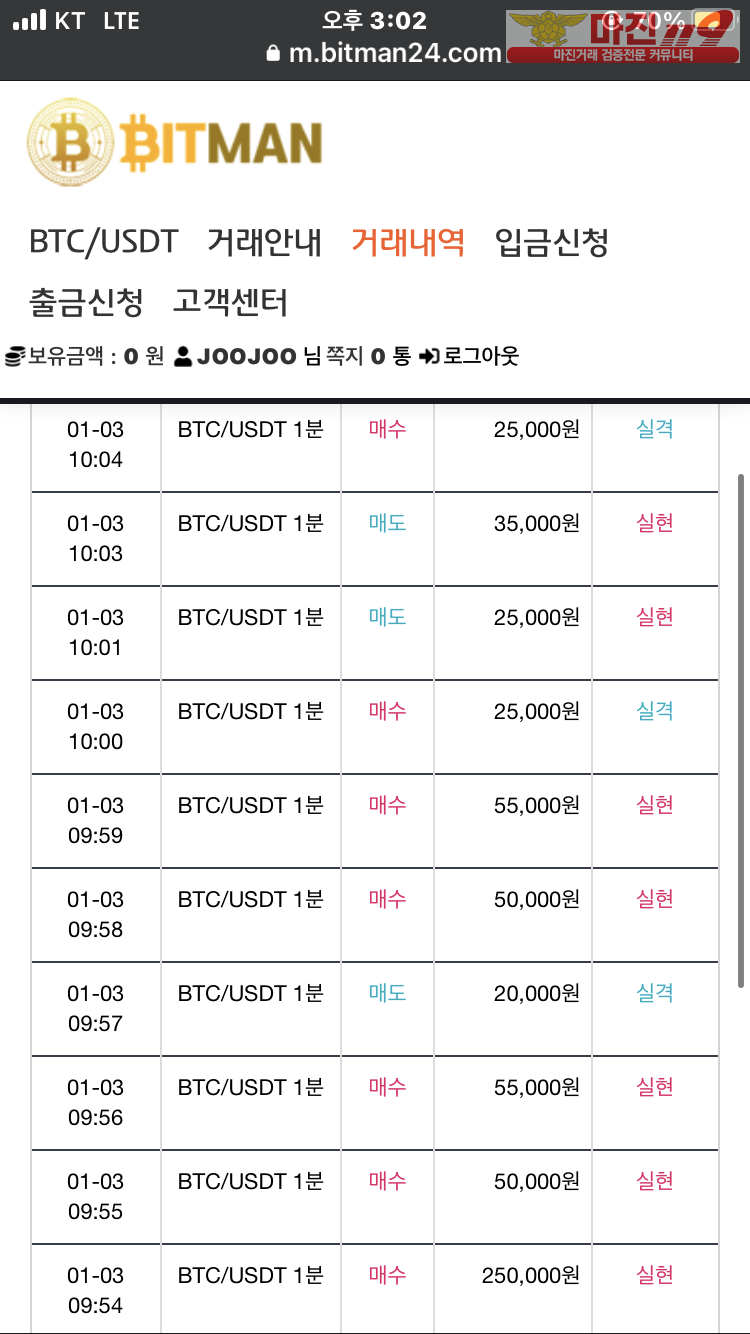Go to 입금신청 deposit page

click(552, 241)
